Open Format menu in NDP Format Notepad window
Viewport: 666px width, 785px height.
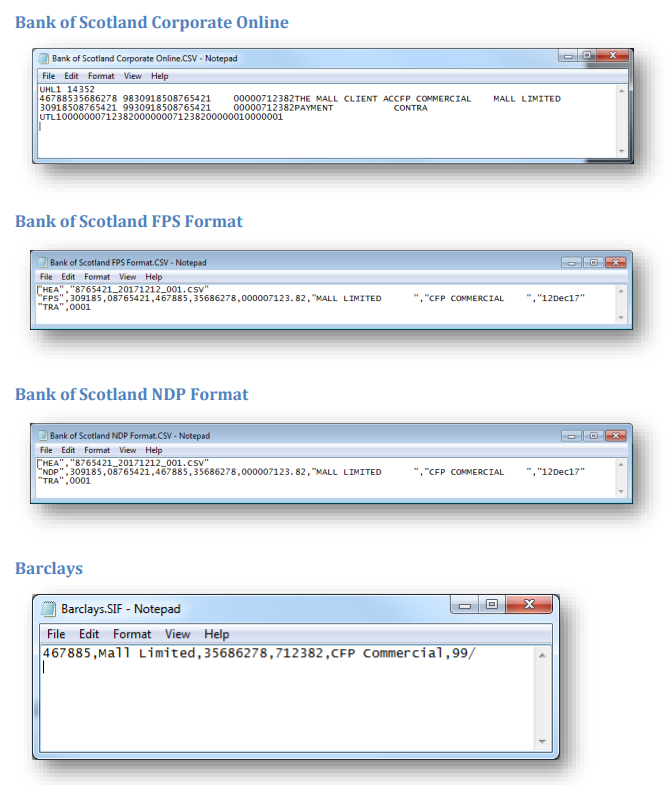coord(97,450)
